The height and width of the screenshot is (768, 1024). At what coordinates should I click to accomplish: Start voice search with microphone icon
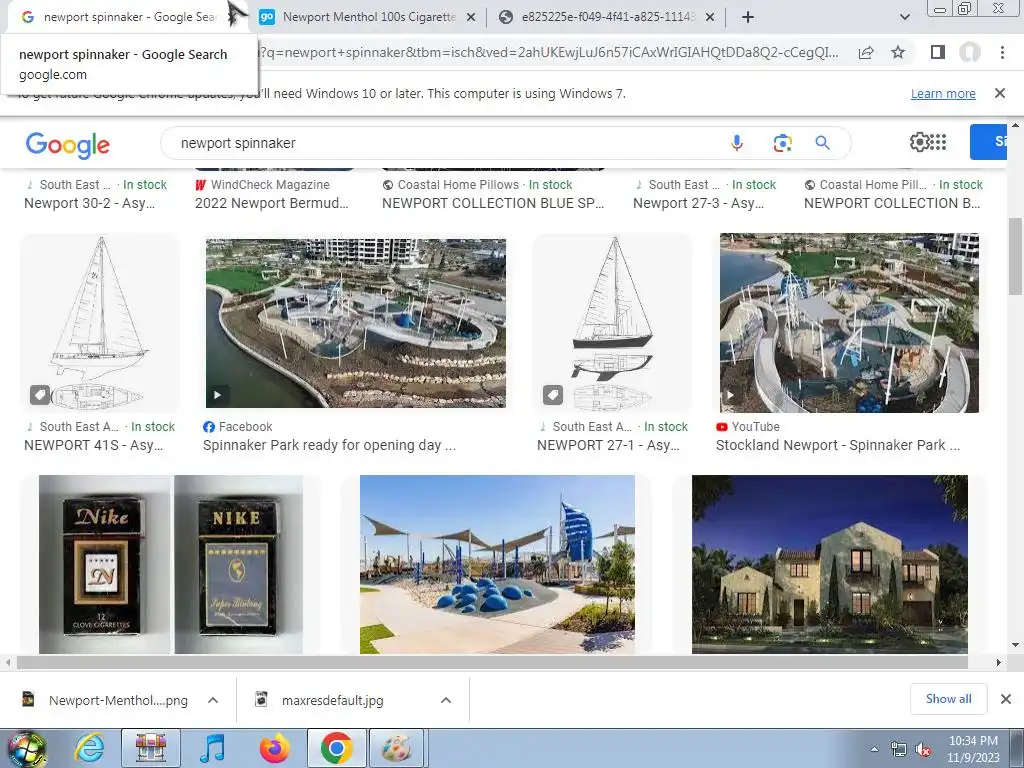(737, 142)
